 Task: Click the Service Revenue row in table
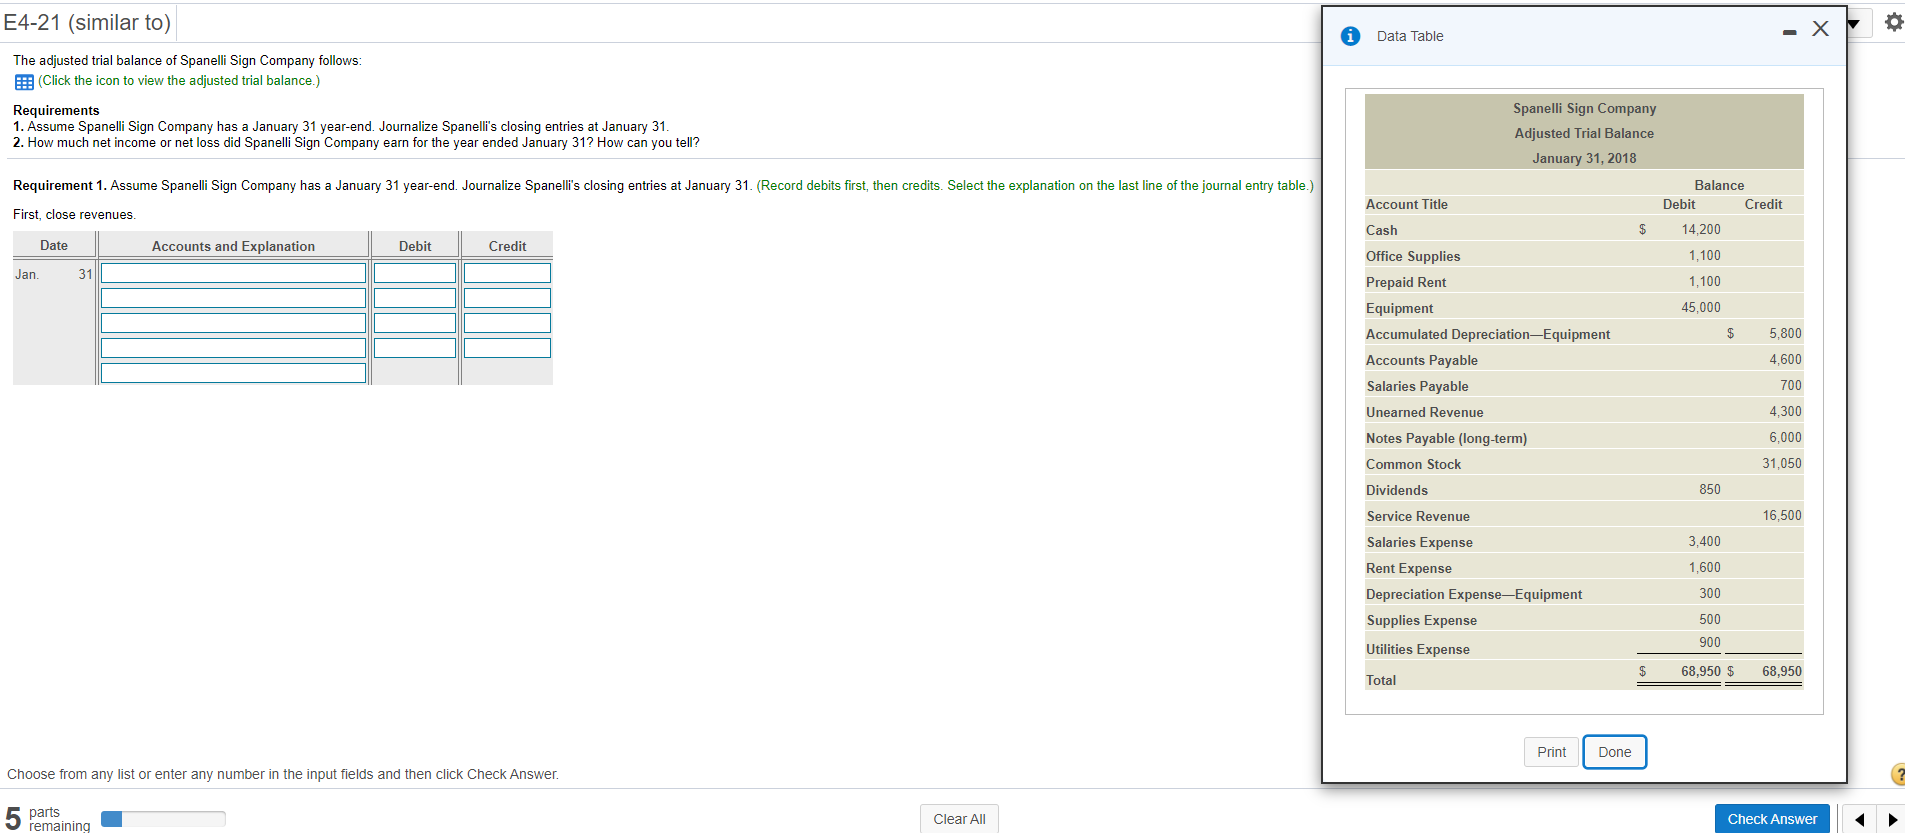coord(1584,516)
